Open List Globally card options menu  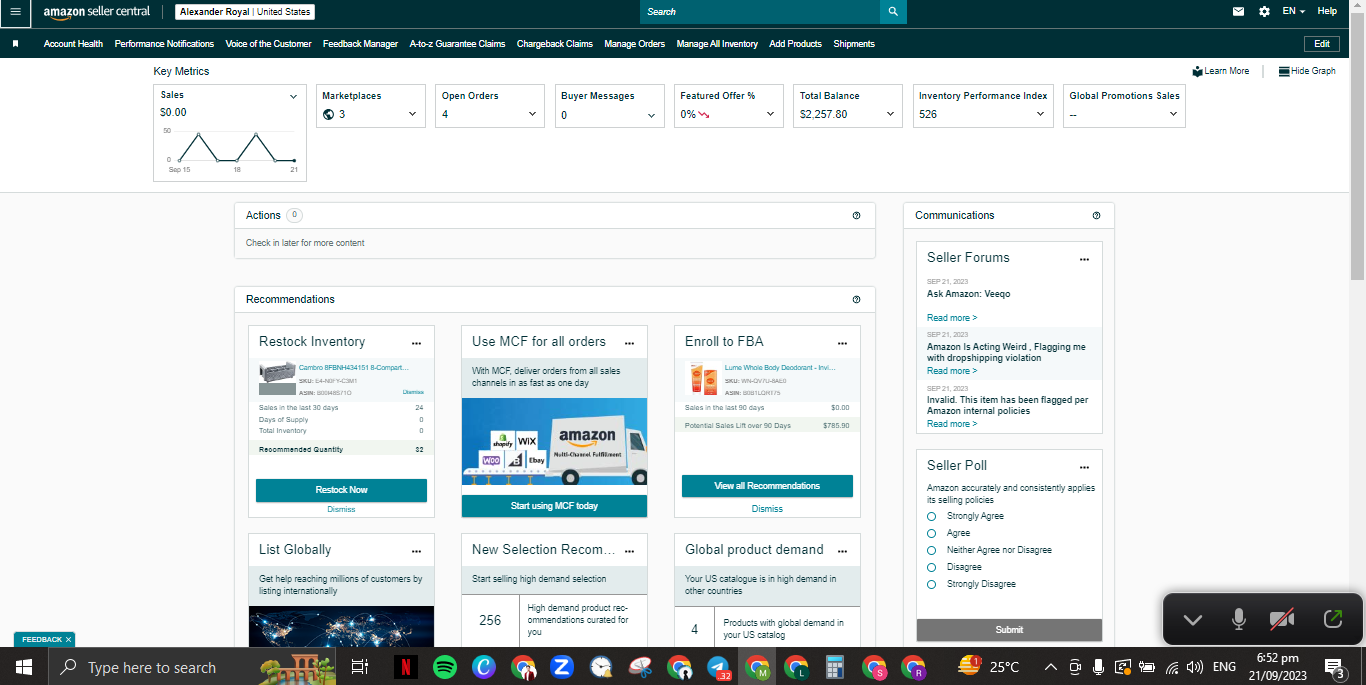pyautogui.click(x=416, y=551)
